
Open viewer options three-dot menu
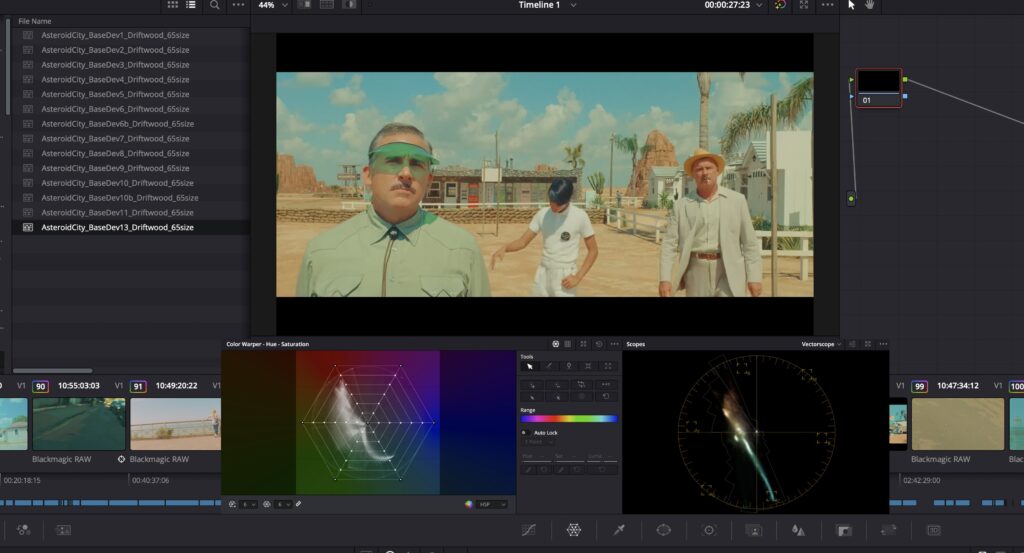point(827,5)
